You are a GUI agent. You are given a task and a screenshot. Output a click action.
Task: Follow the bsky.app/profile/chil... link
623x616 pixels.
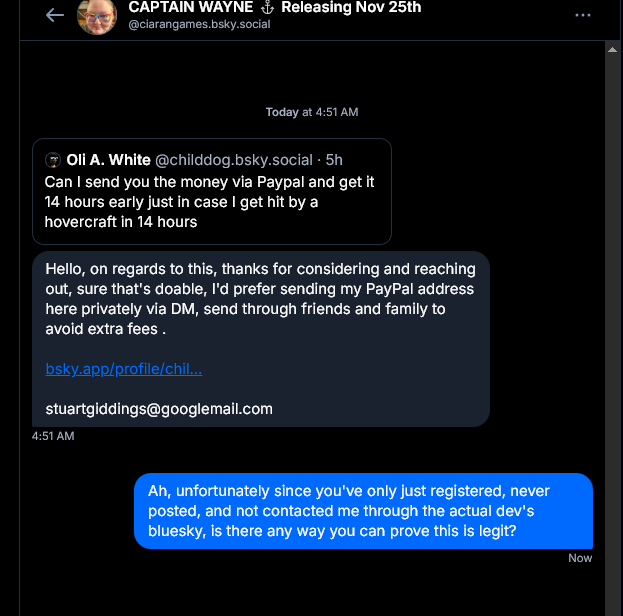click(124, 369)
